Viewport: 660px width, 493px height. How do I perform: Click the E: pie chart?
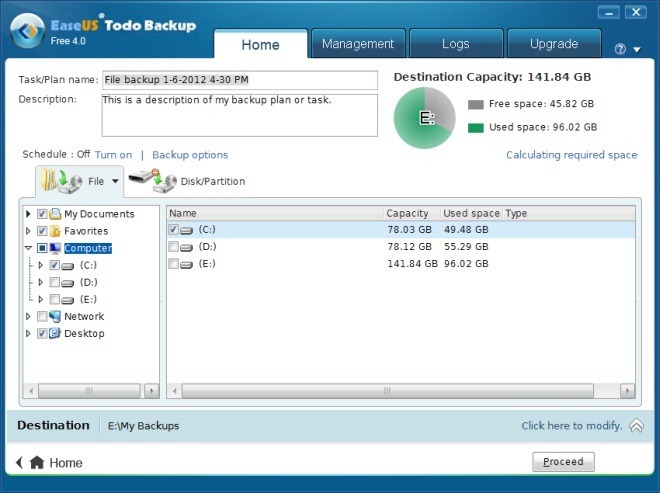click(424, 118)
